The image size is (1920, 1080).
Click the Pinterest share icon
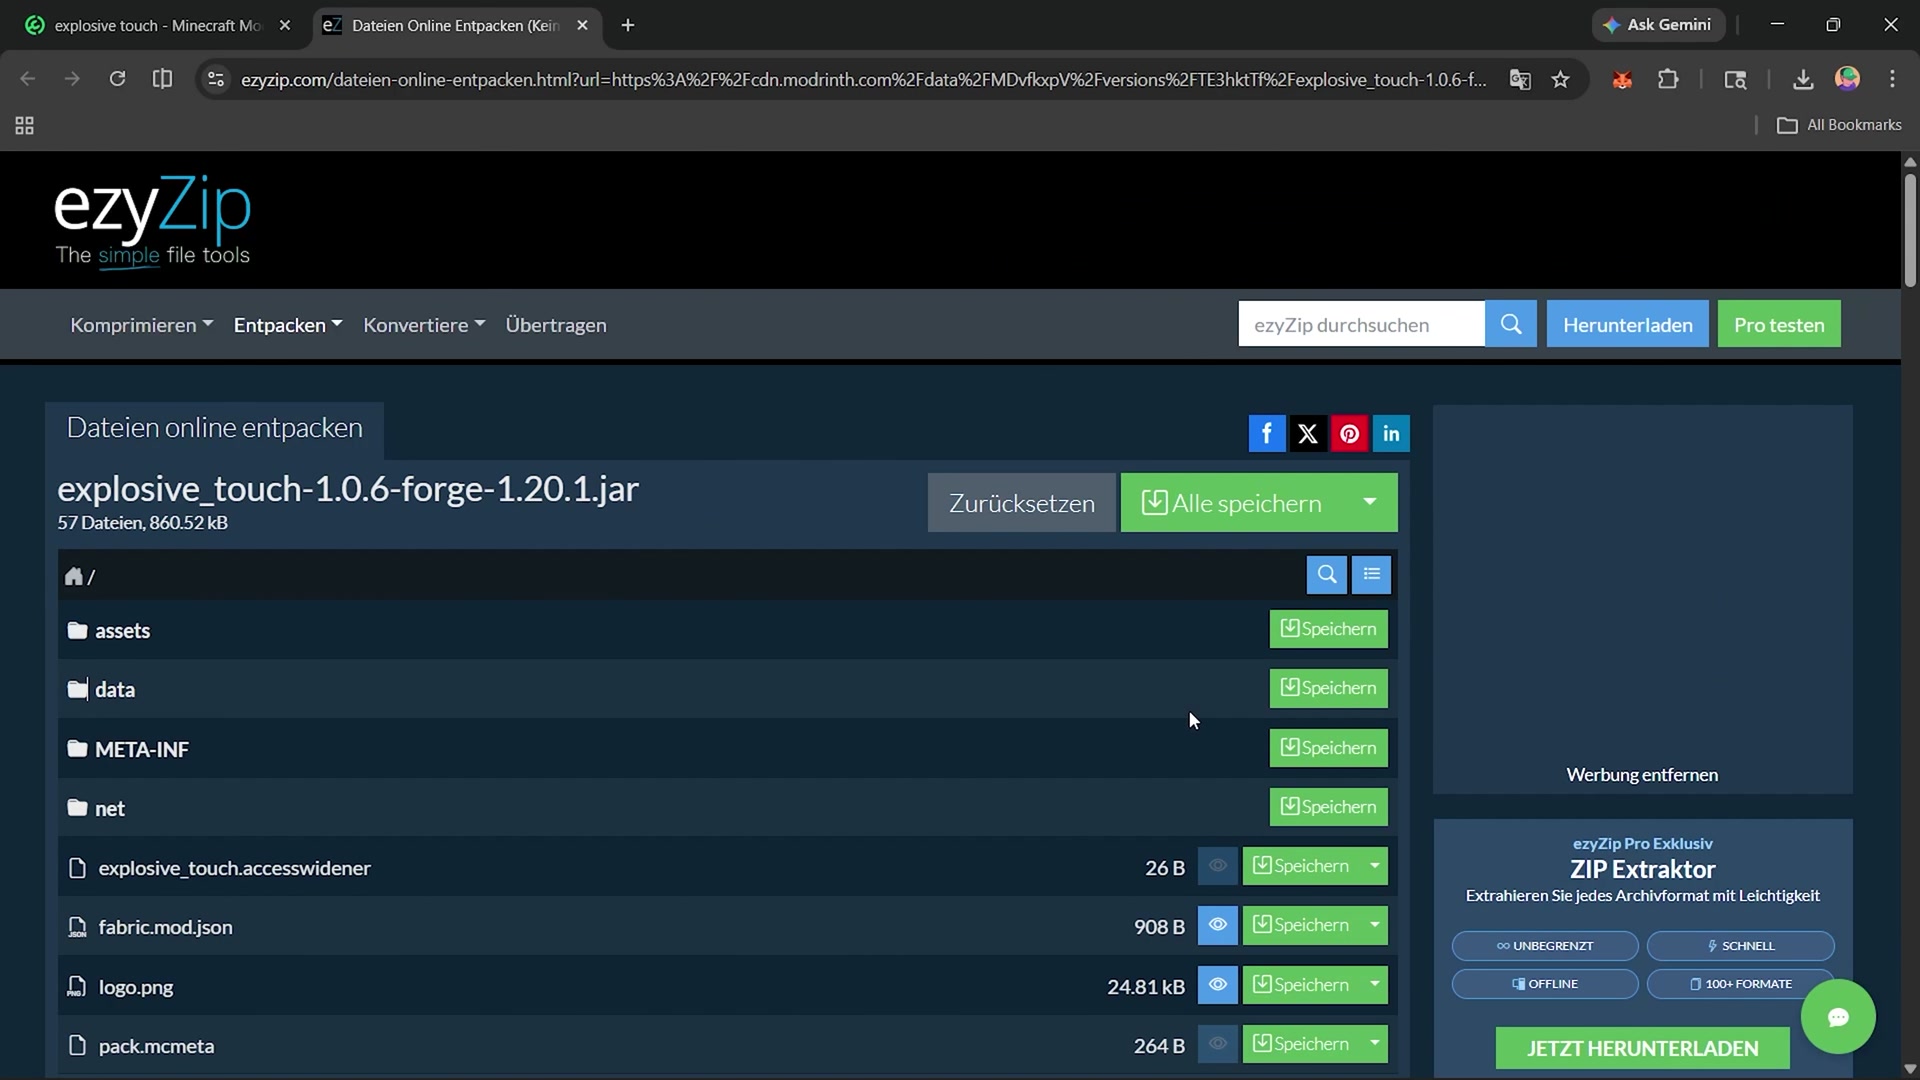pyautogui.click(x=1349, y=433)
